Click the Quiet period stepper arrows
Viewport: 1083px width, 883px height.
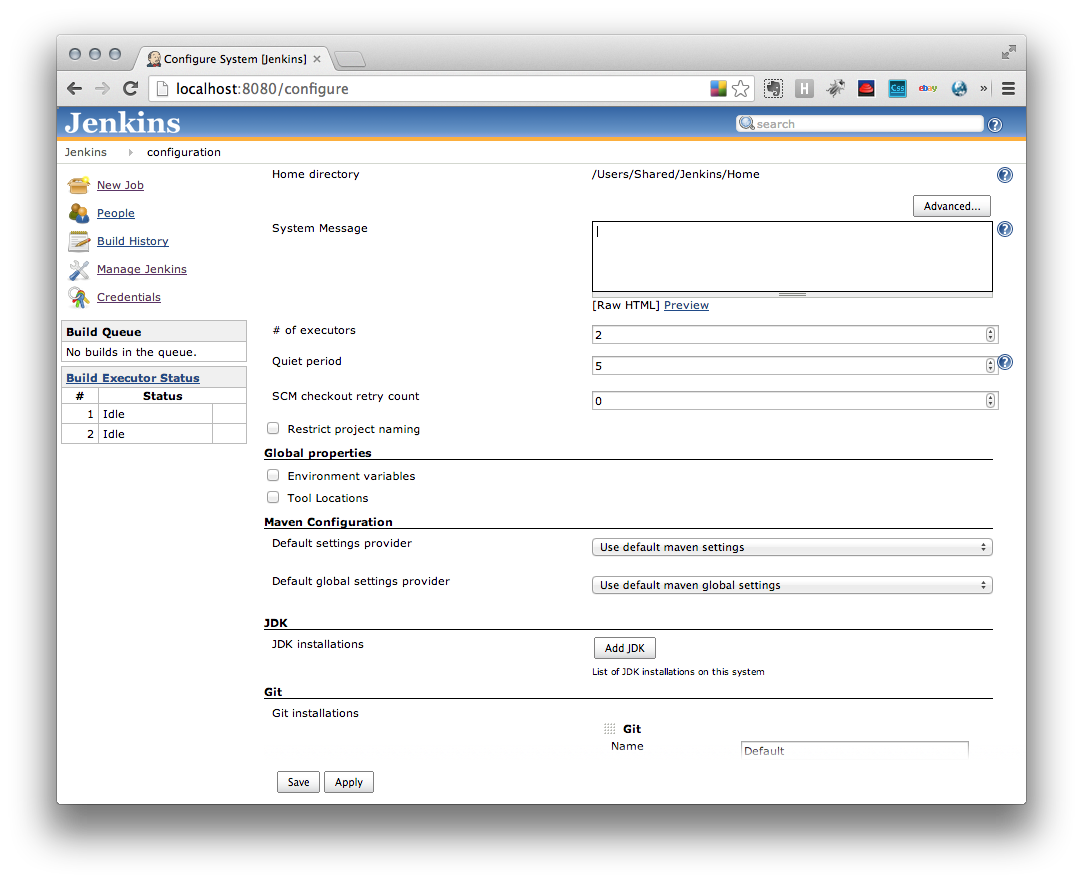click(990, 365)
